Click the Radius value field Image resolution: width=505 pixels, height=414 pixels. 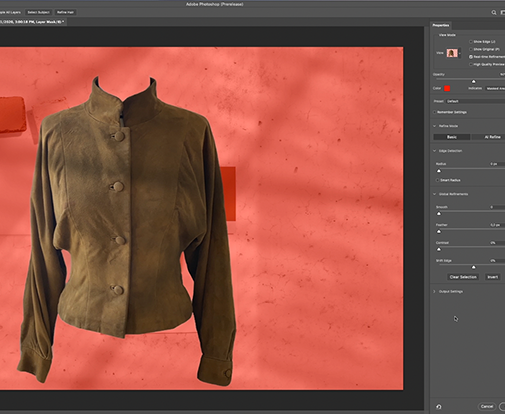(x=497, y=164)
